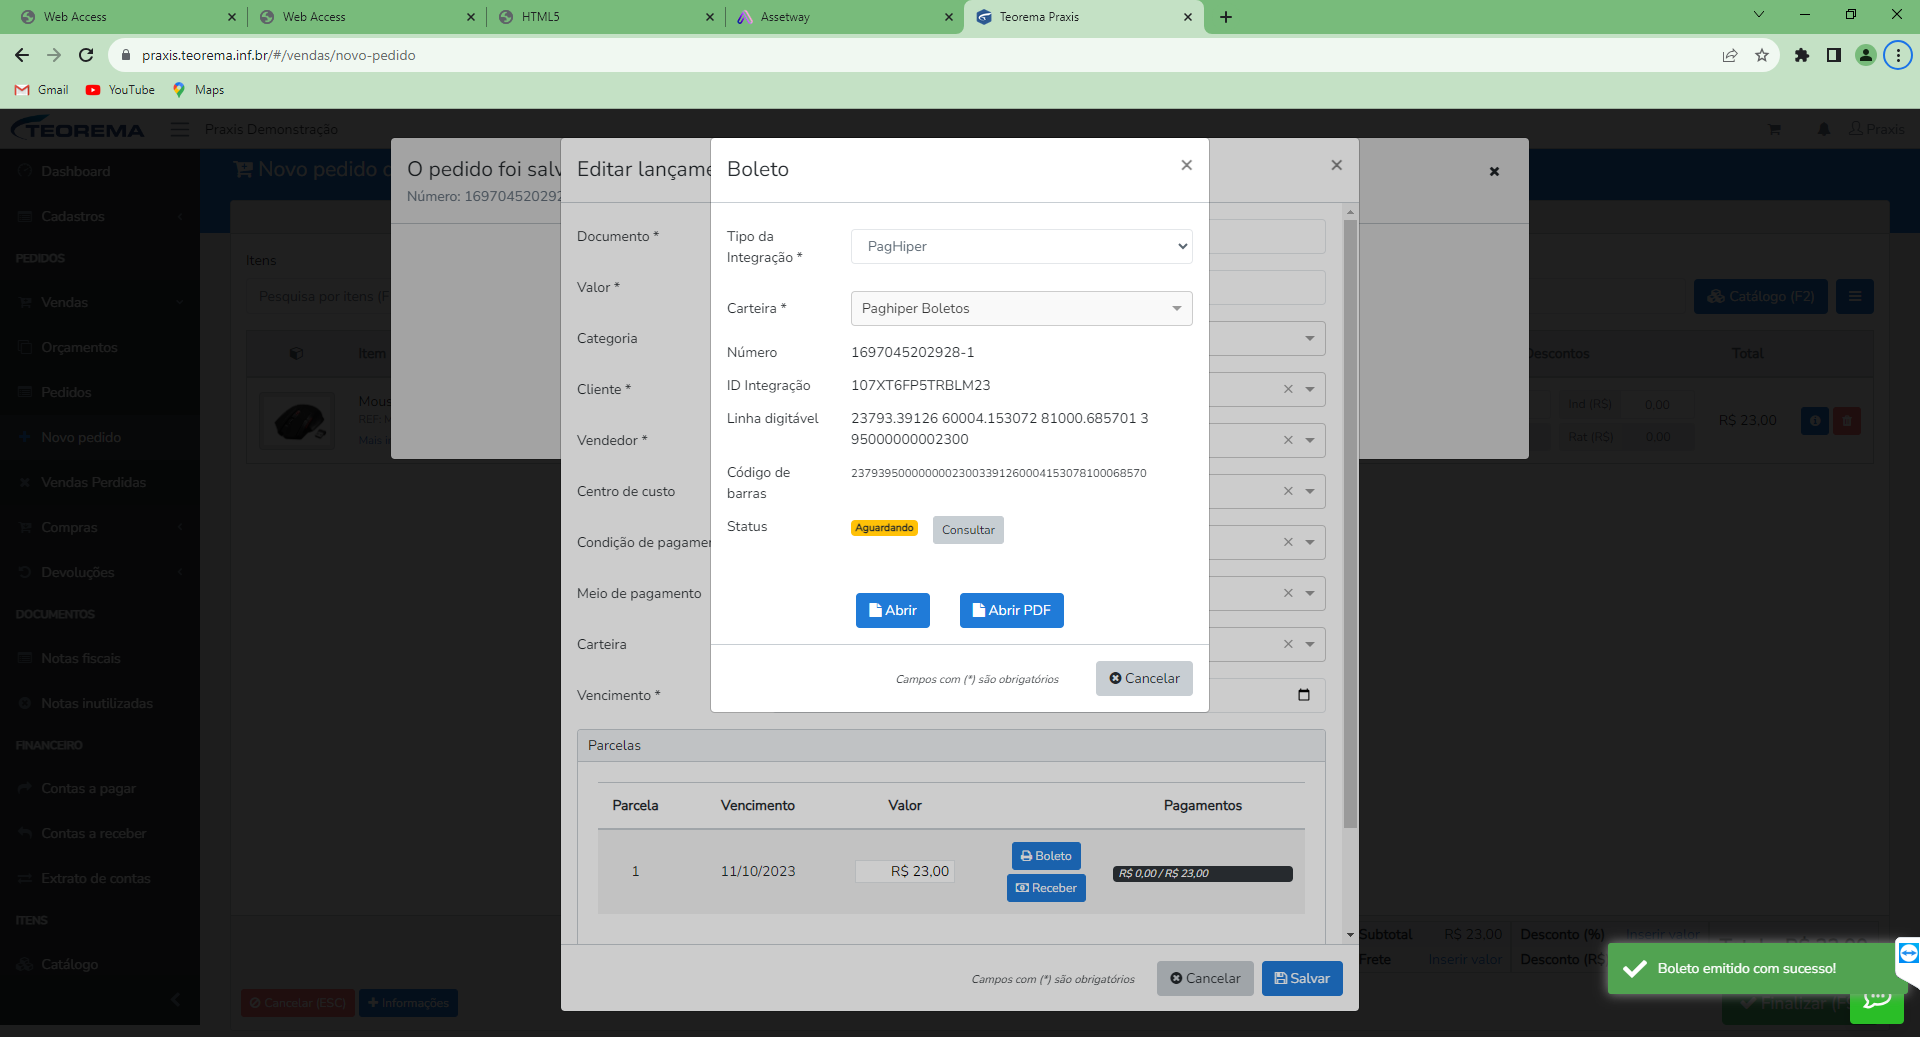Click the Consultar status button
1920x1037 pixels.
point(968,530)
